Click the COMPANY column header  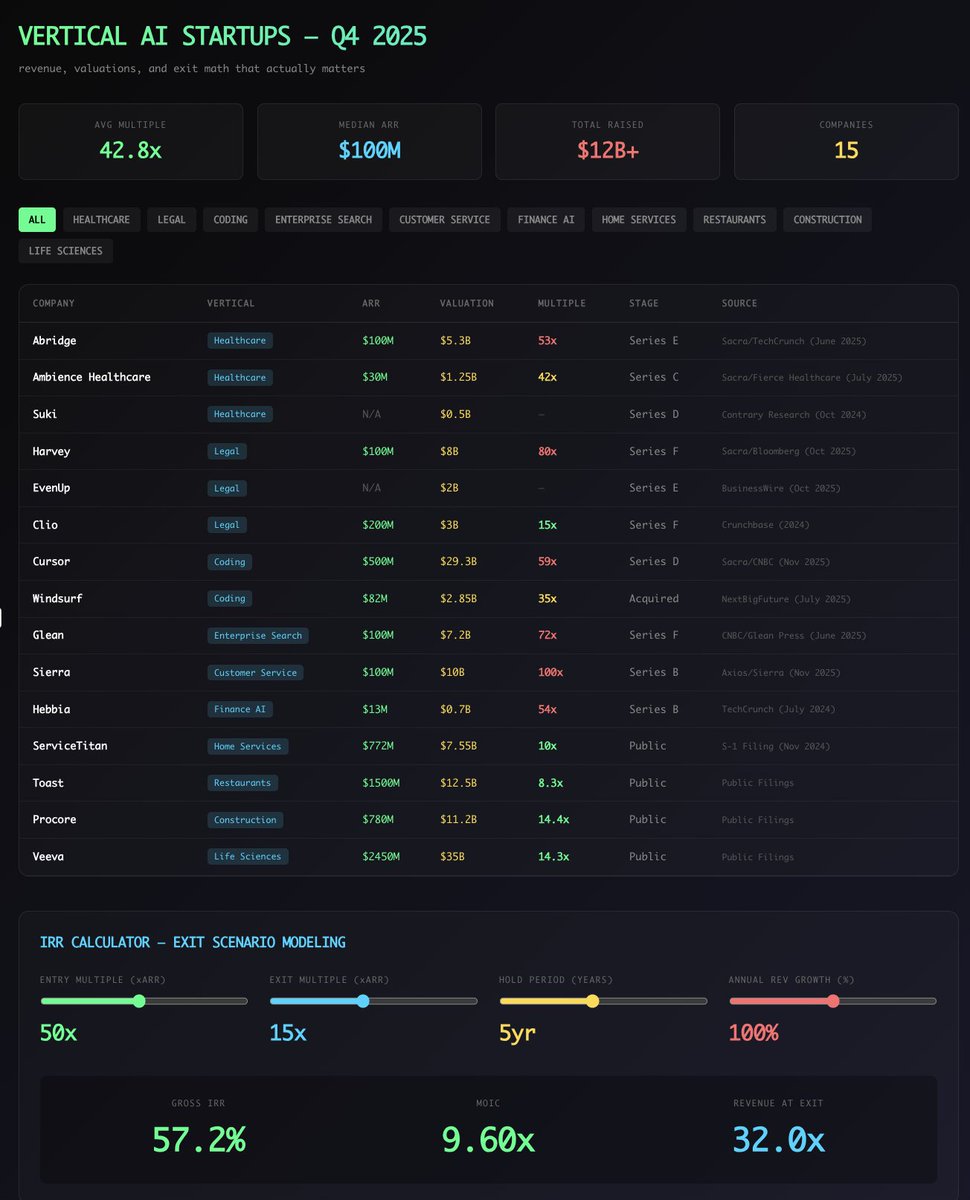(x=54, y=303)
